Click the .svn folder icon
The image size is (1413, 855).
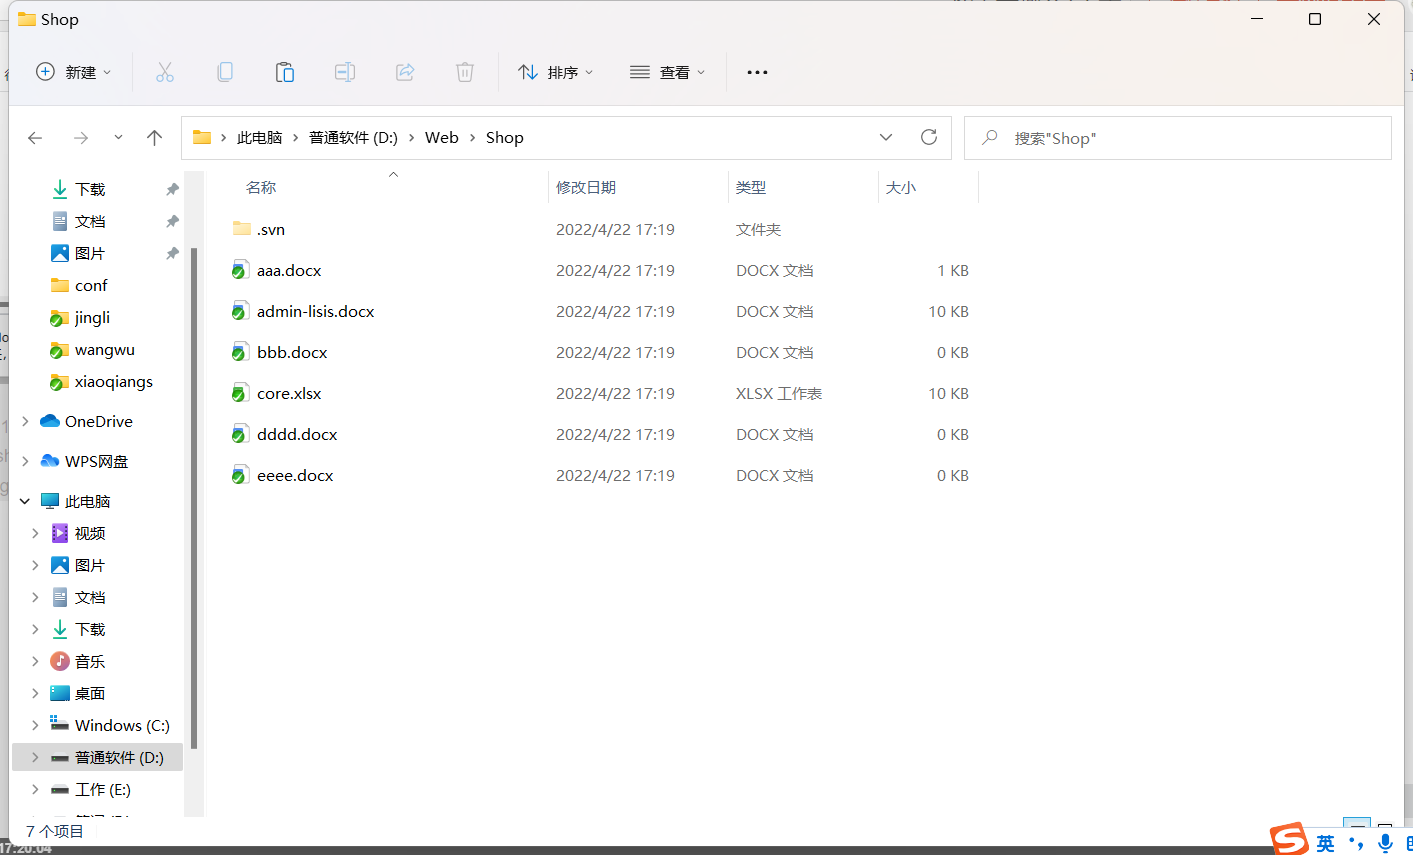point(242,229)
